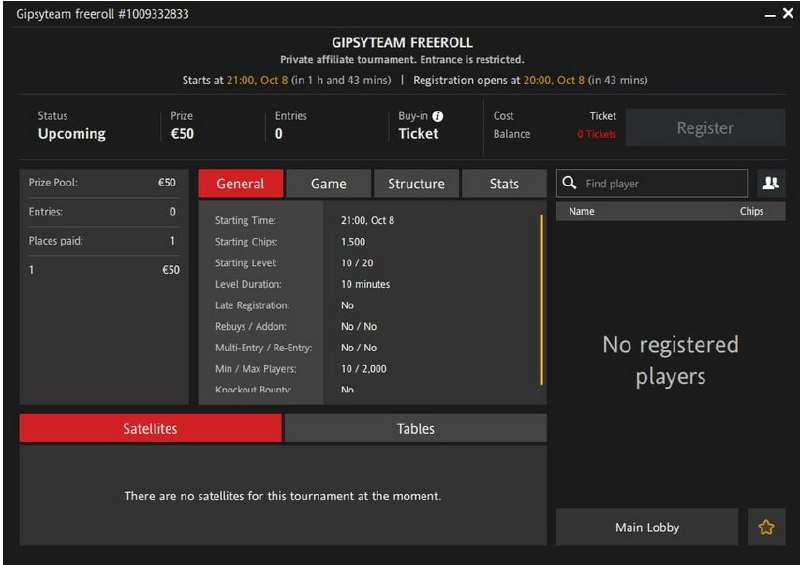Click the Prize '€50' value in status bar
The image size is (800, 565).
pos(182,134)
